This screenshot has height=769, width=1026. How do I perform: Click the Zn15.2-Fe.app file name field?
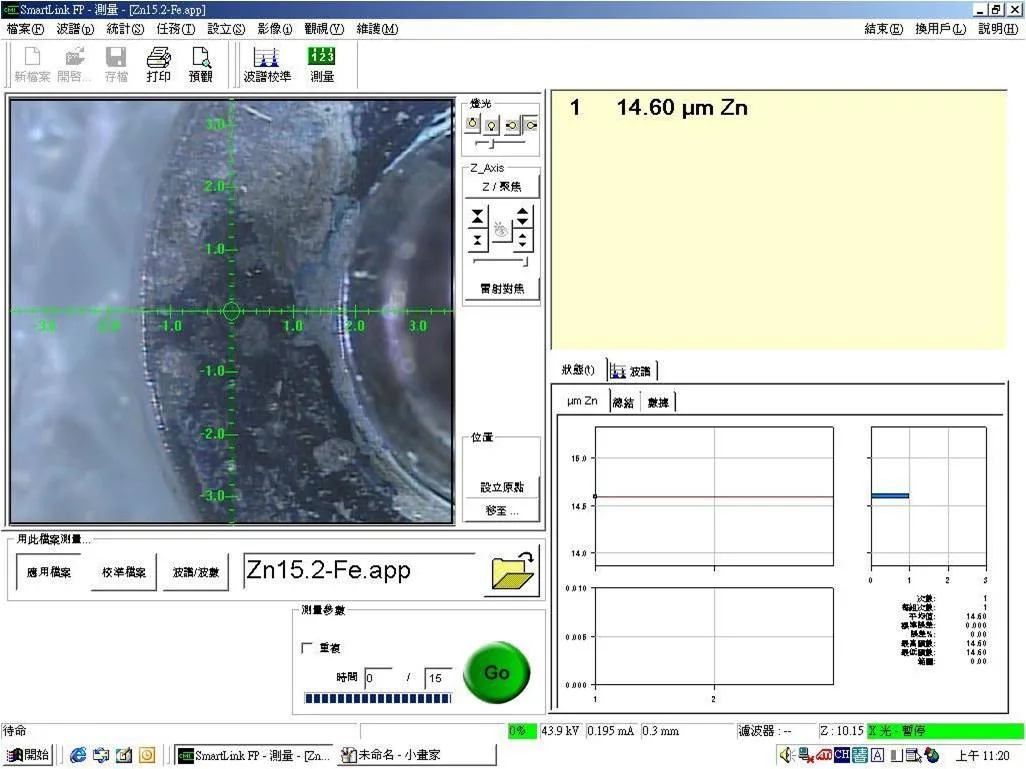[x=360, y=571]
